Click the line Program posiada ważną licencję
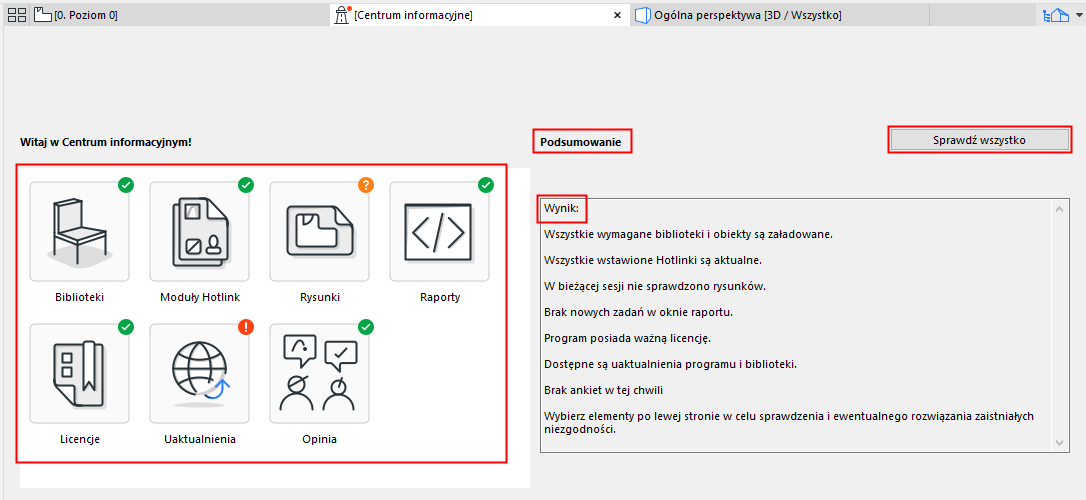 (x=626, y=338)
